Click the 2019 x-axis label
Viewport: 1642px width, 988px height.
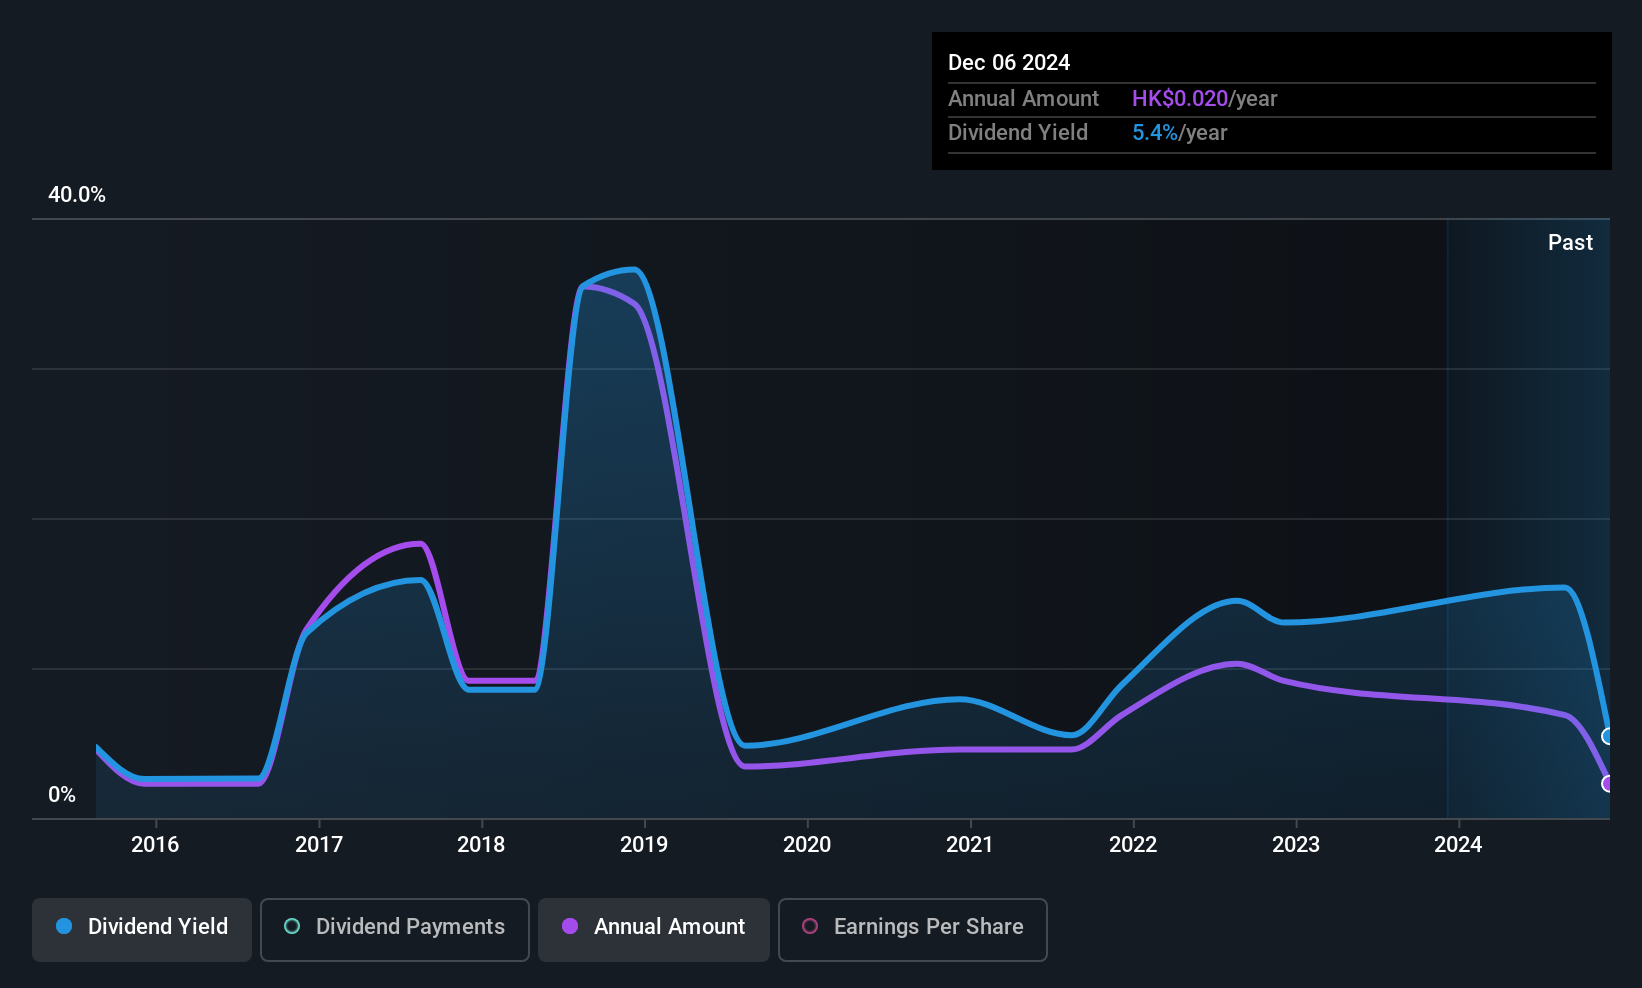pos(644,845)
